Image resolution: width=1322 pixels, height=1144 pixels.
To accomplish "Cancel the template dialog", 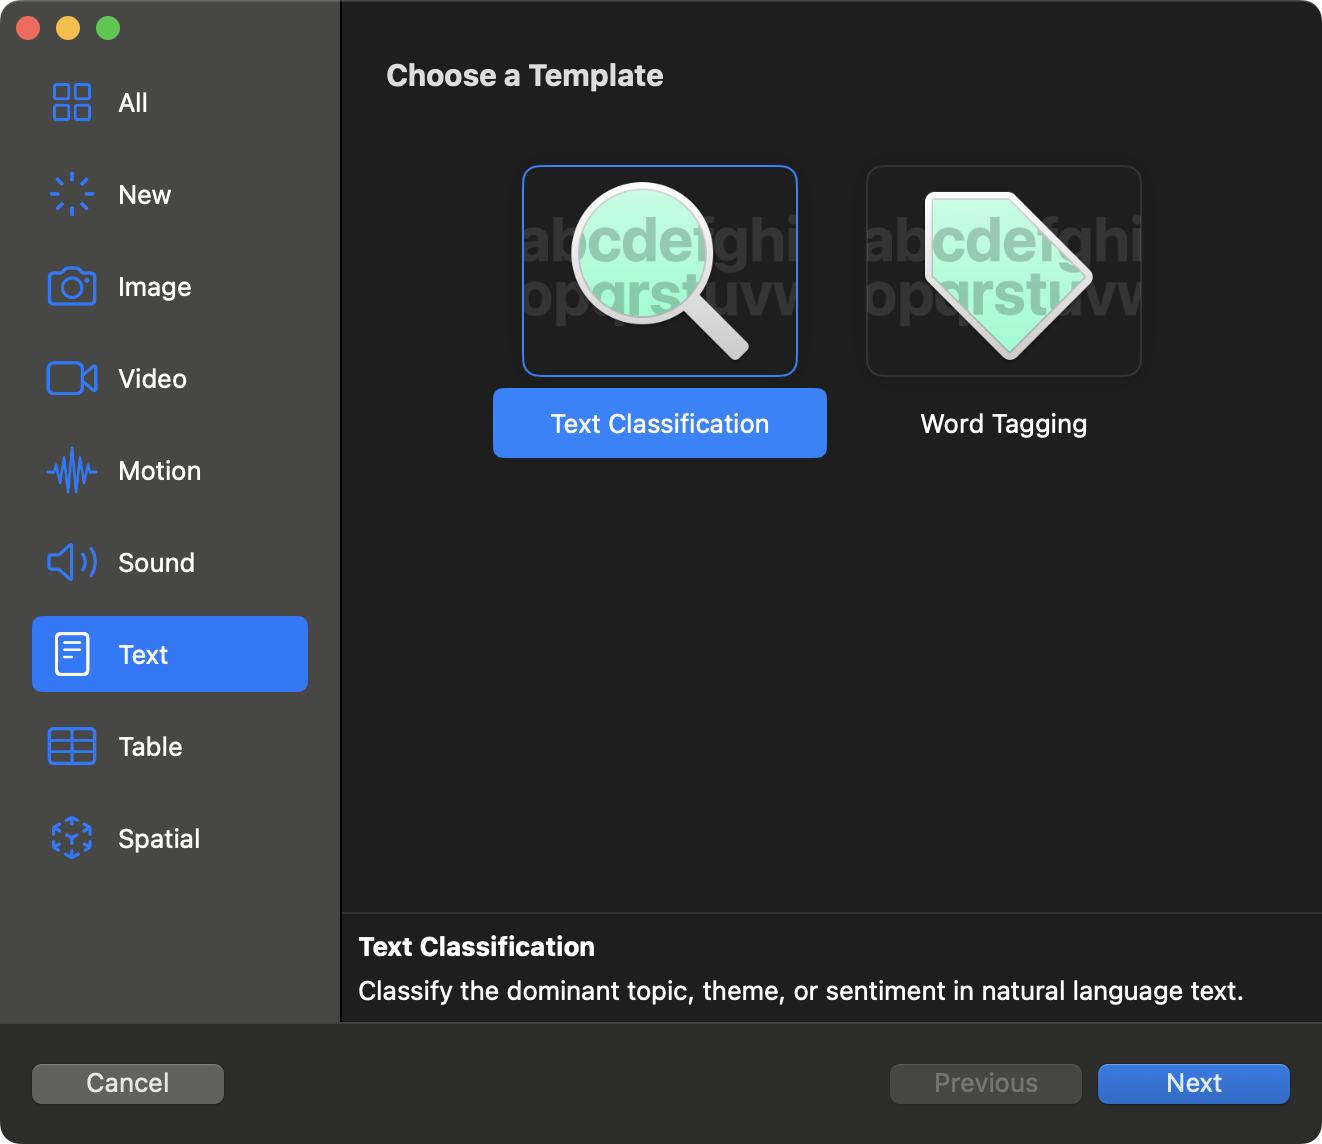I will (128, 1083).
